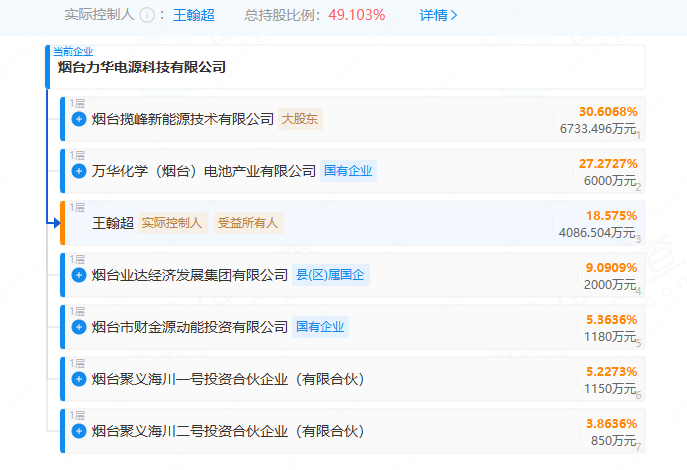The image size is (687, 470).
Task: Open company 万华化学（烟台）电池产业有限公司
Action: coord(203,171)
